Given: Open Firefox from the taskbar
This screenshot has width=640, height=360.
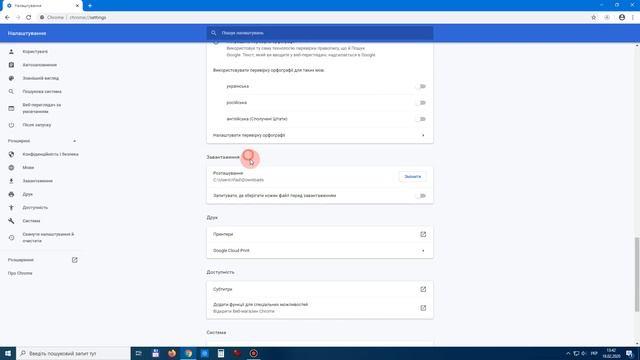Looking at the screenshot, I should (172, 353).
